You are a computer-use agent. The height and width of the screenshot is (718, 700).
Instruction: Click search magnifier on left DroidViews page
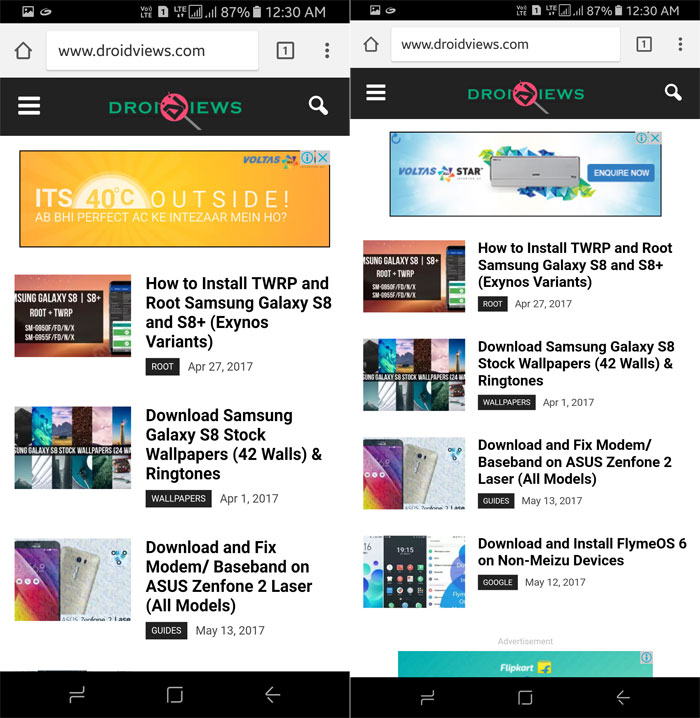318,106
